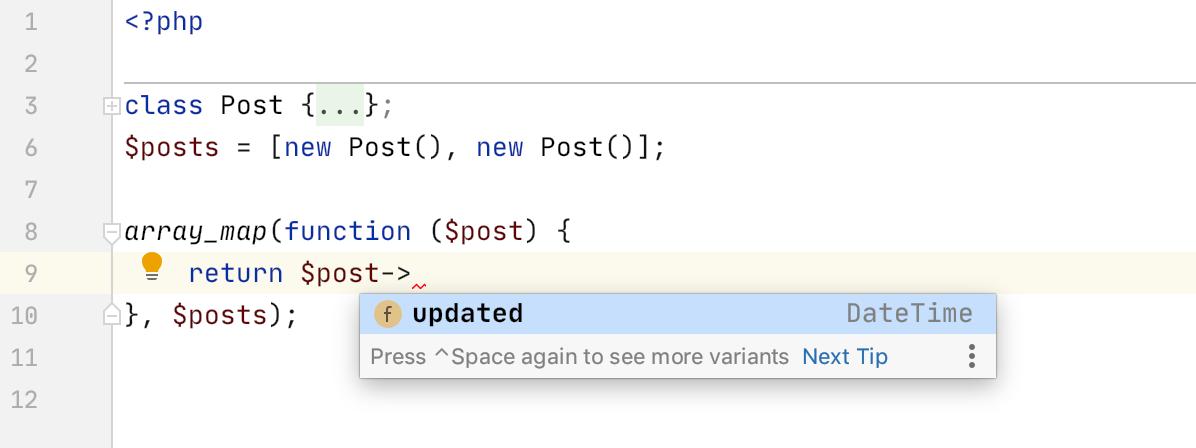Click the return keyword on line 9
The width and height of the screenshot is (1196, 448).
(236, 273)
